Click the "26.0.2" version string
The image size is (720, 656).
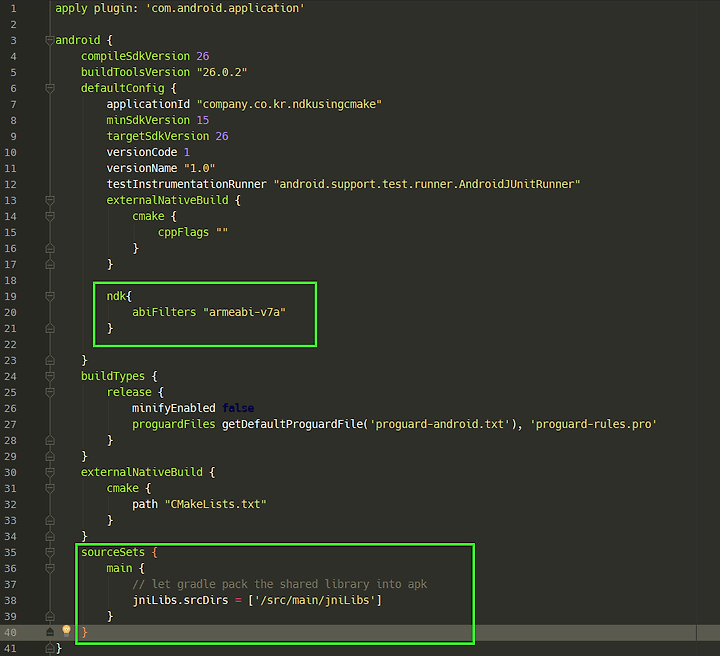click(222, 72)
